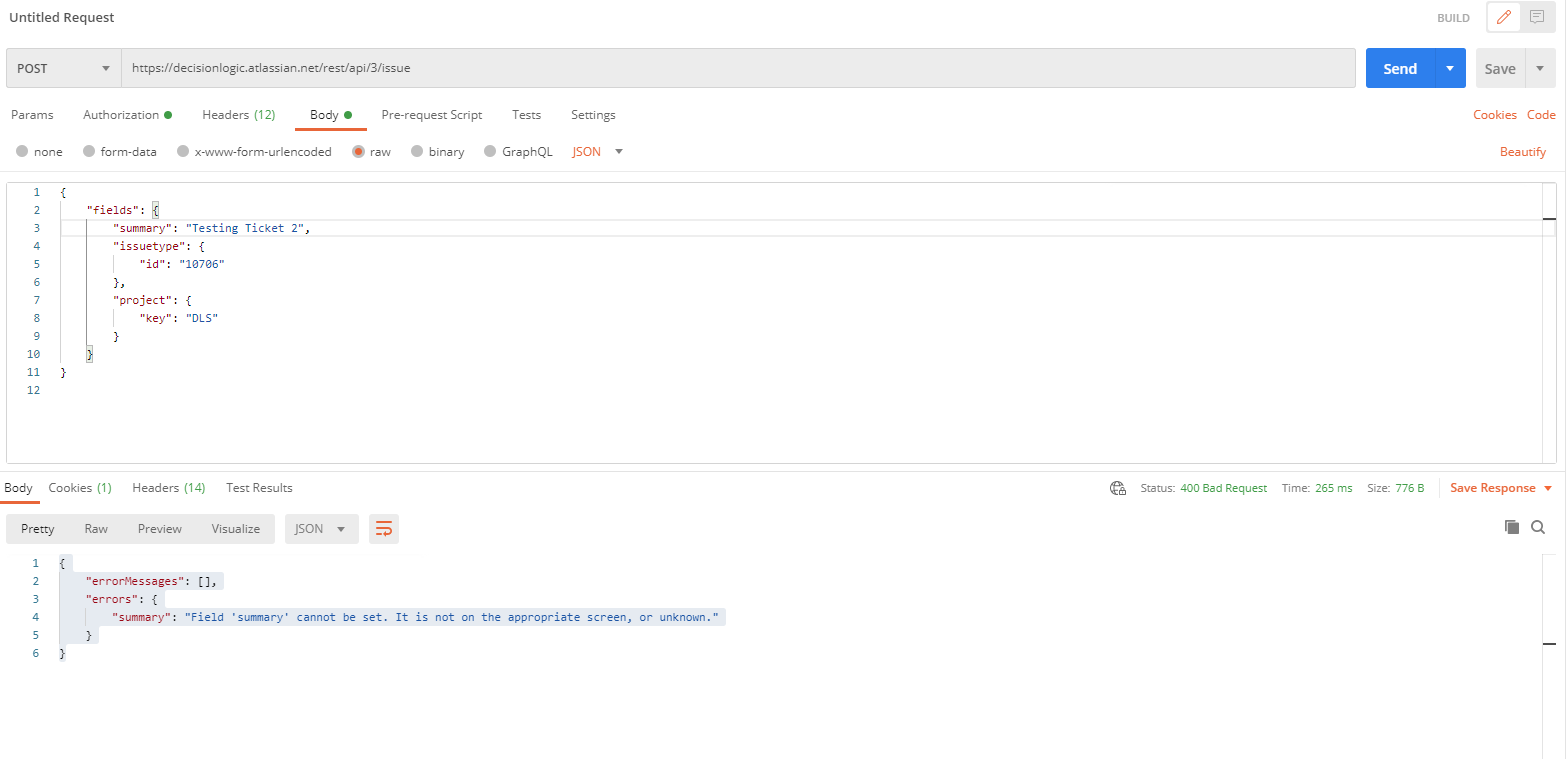Select the GraphQL body type
The image size is (1566, 759).
tap(518, 151)
